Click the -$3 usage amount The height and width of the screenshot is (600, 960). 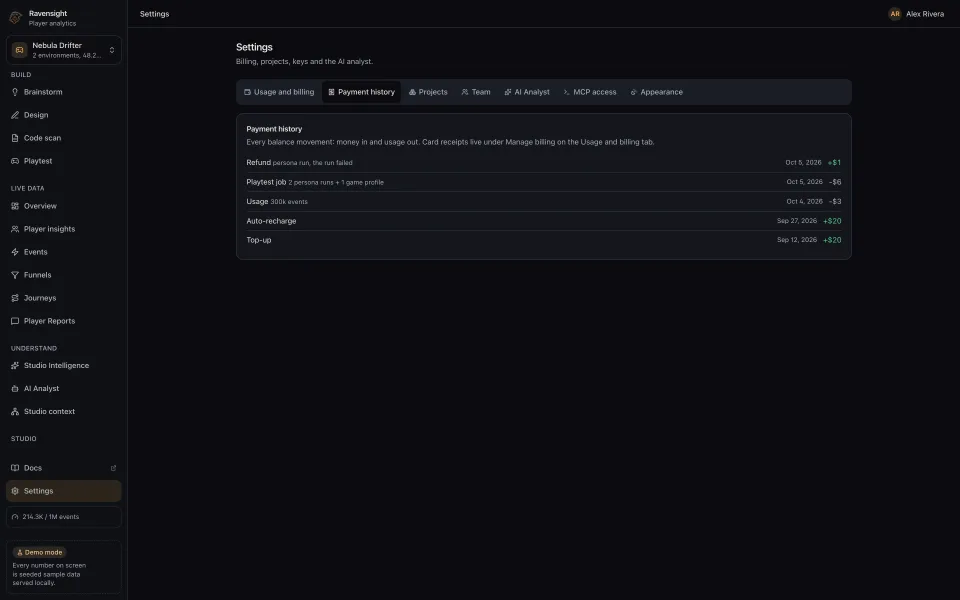[835, 201]
